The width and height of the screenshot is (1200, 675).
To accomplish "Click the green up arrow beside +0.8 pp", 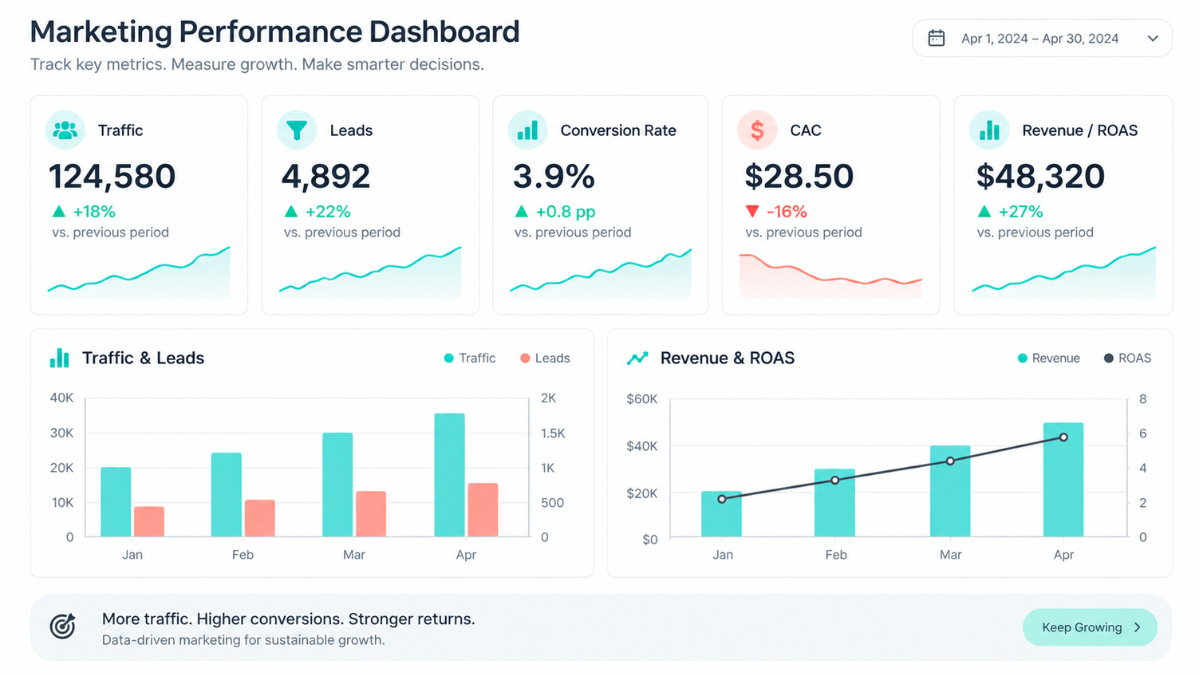I will pos(521,211).
